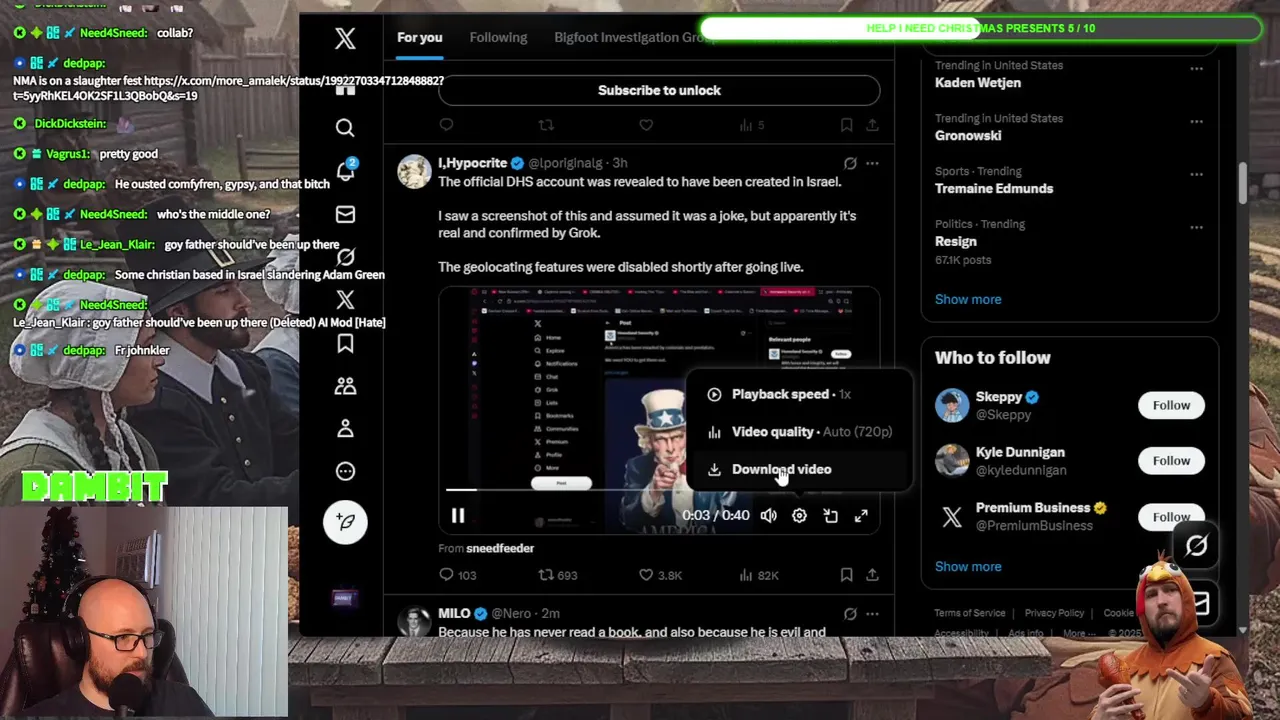1280x720 pixels.
Task: Click Subscribe to unlock button
Action: point(659,90)
